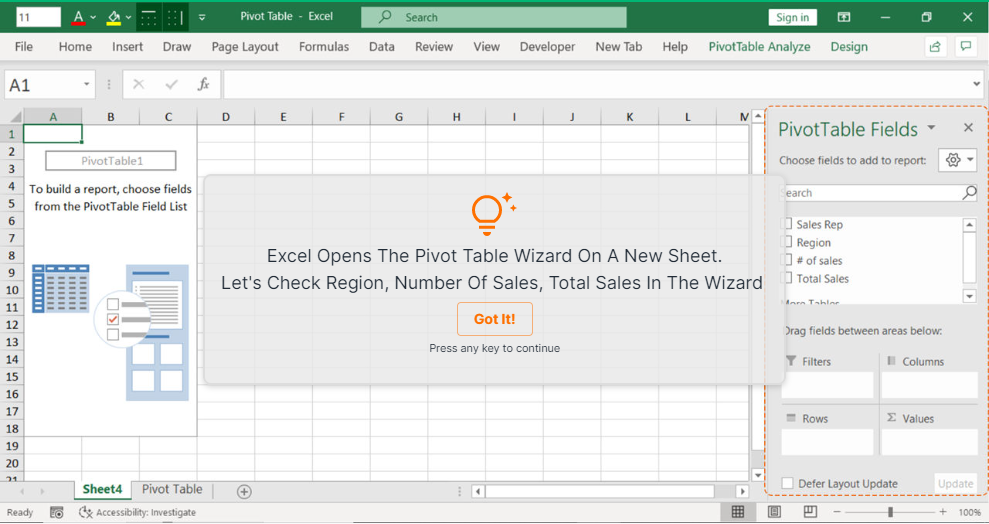The image size is (989, 524).
Task: Switch to Page Break Preview icon
Action: [x=811, y=512]
